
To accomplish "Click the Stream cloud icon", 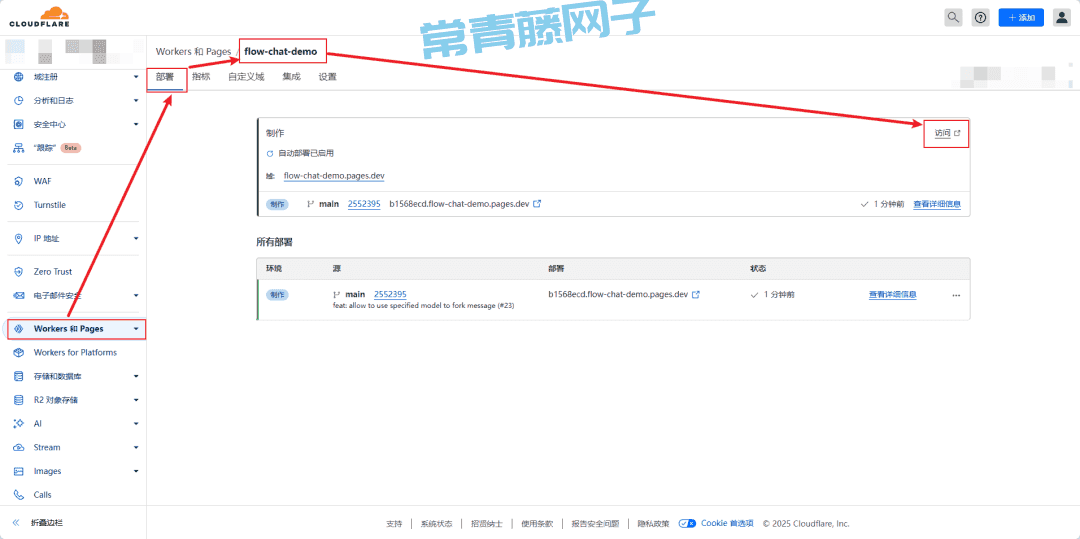I will point(19,447).
